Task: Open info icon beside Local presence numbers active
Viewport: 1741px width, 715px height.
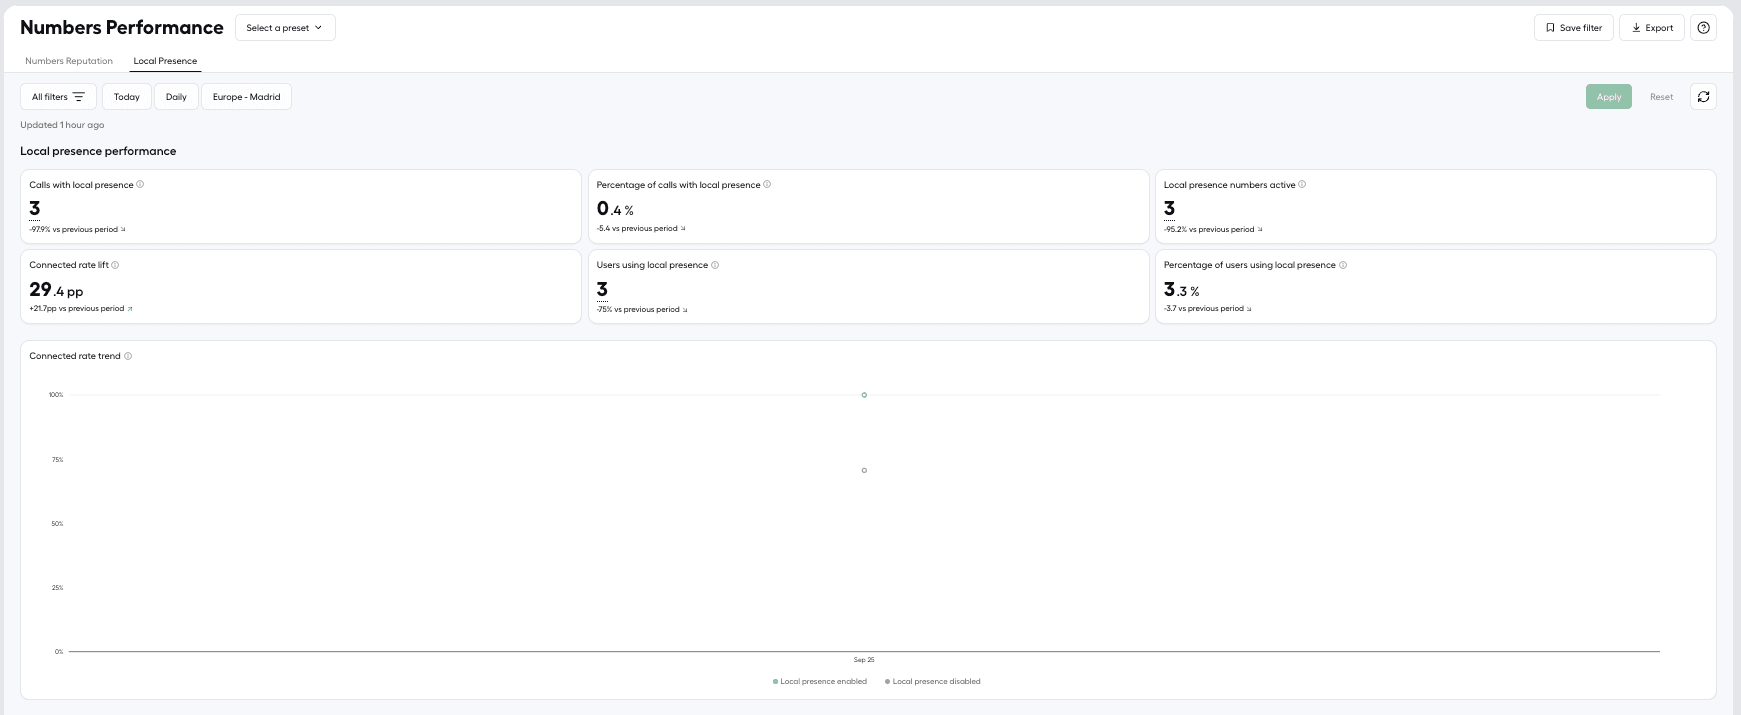Action: point(1302,184)
